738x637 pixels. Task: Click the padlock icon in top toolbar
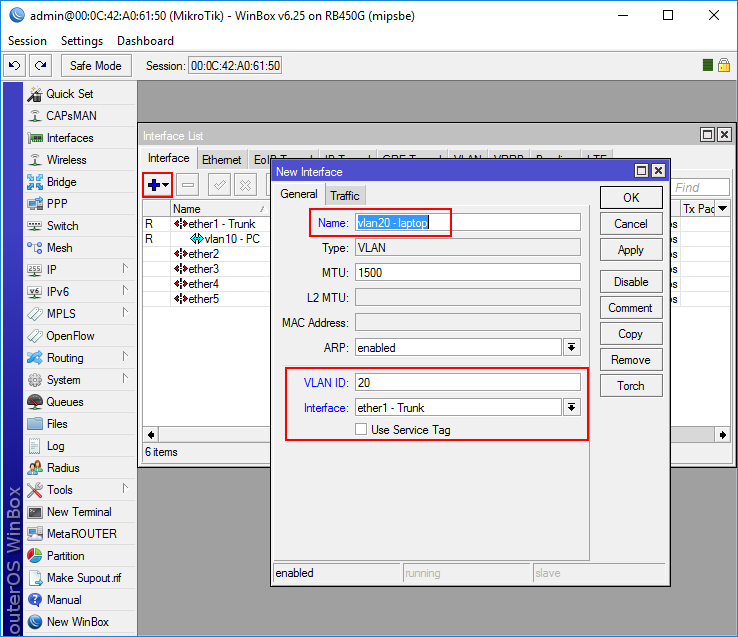[724, 65]
